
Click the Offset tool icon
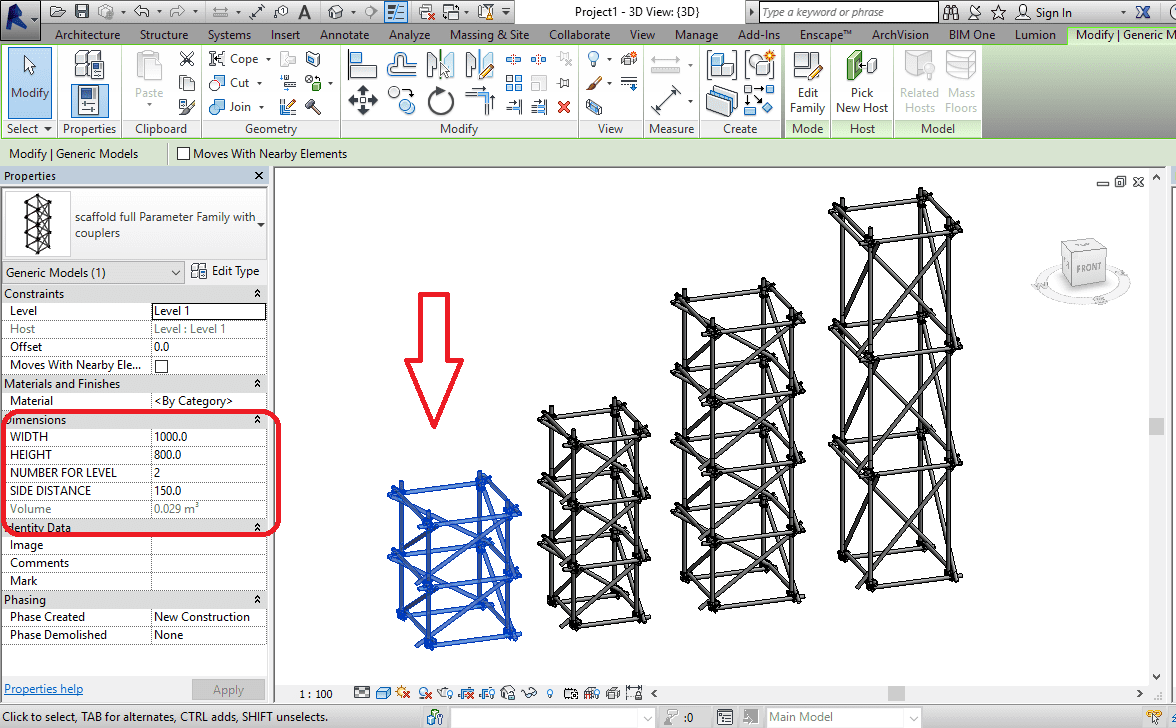click(x=402, y=64)
